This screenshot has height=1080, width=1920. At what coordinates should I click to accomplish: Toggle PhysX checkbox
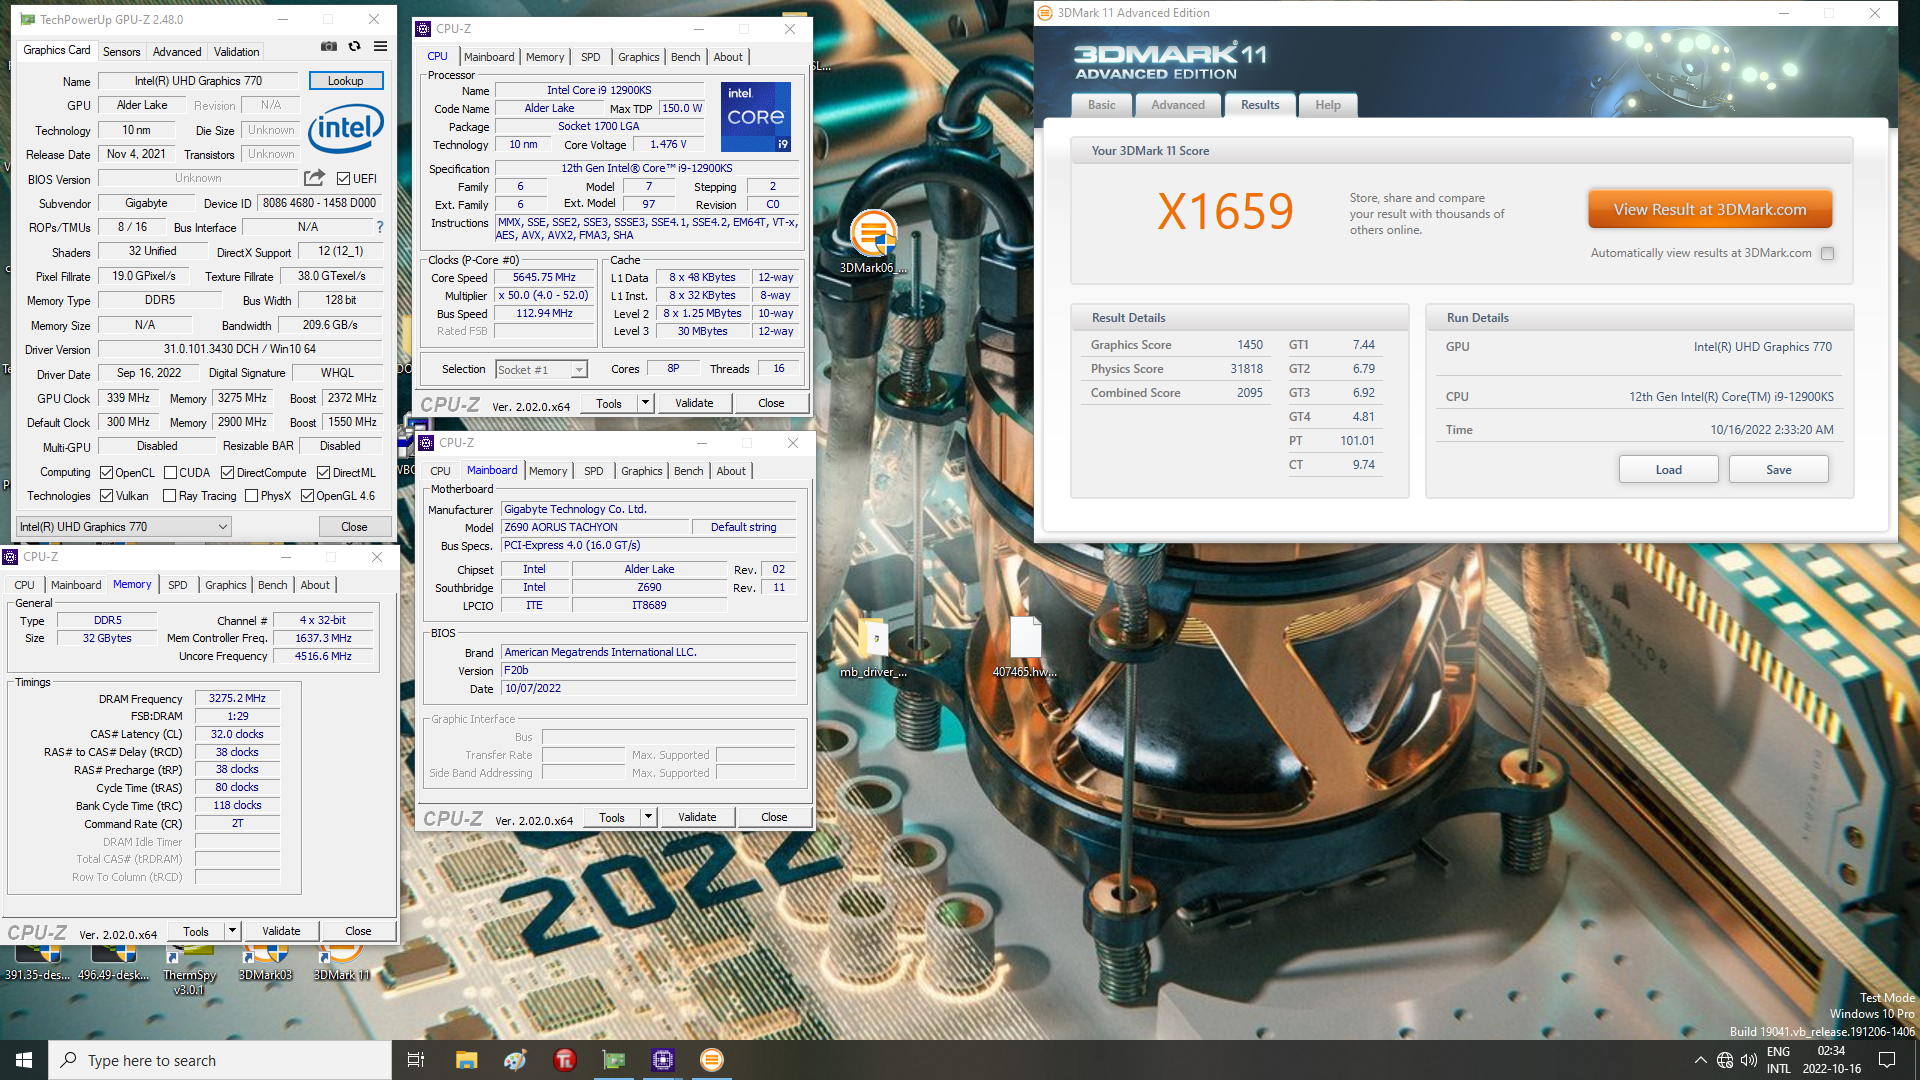coord(252,495)
